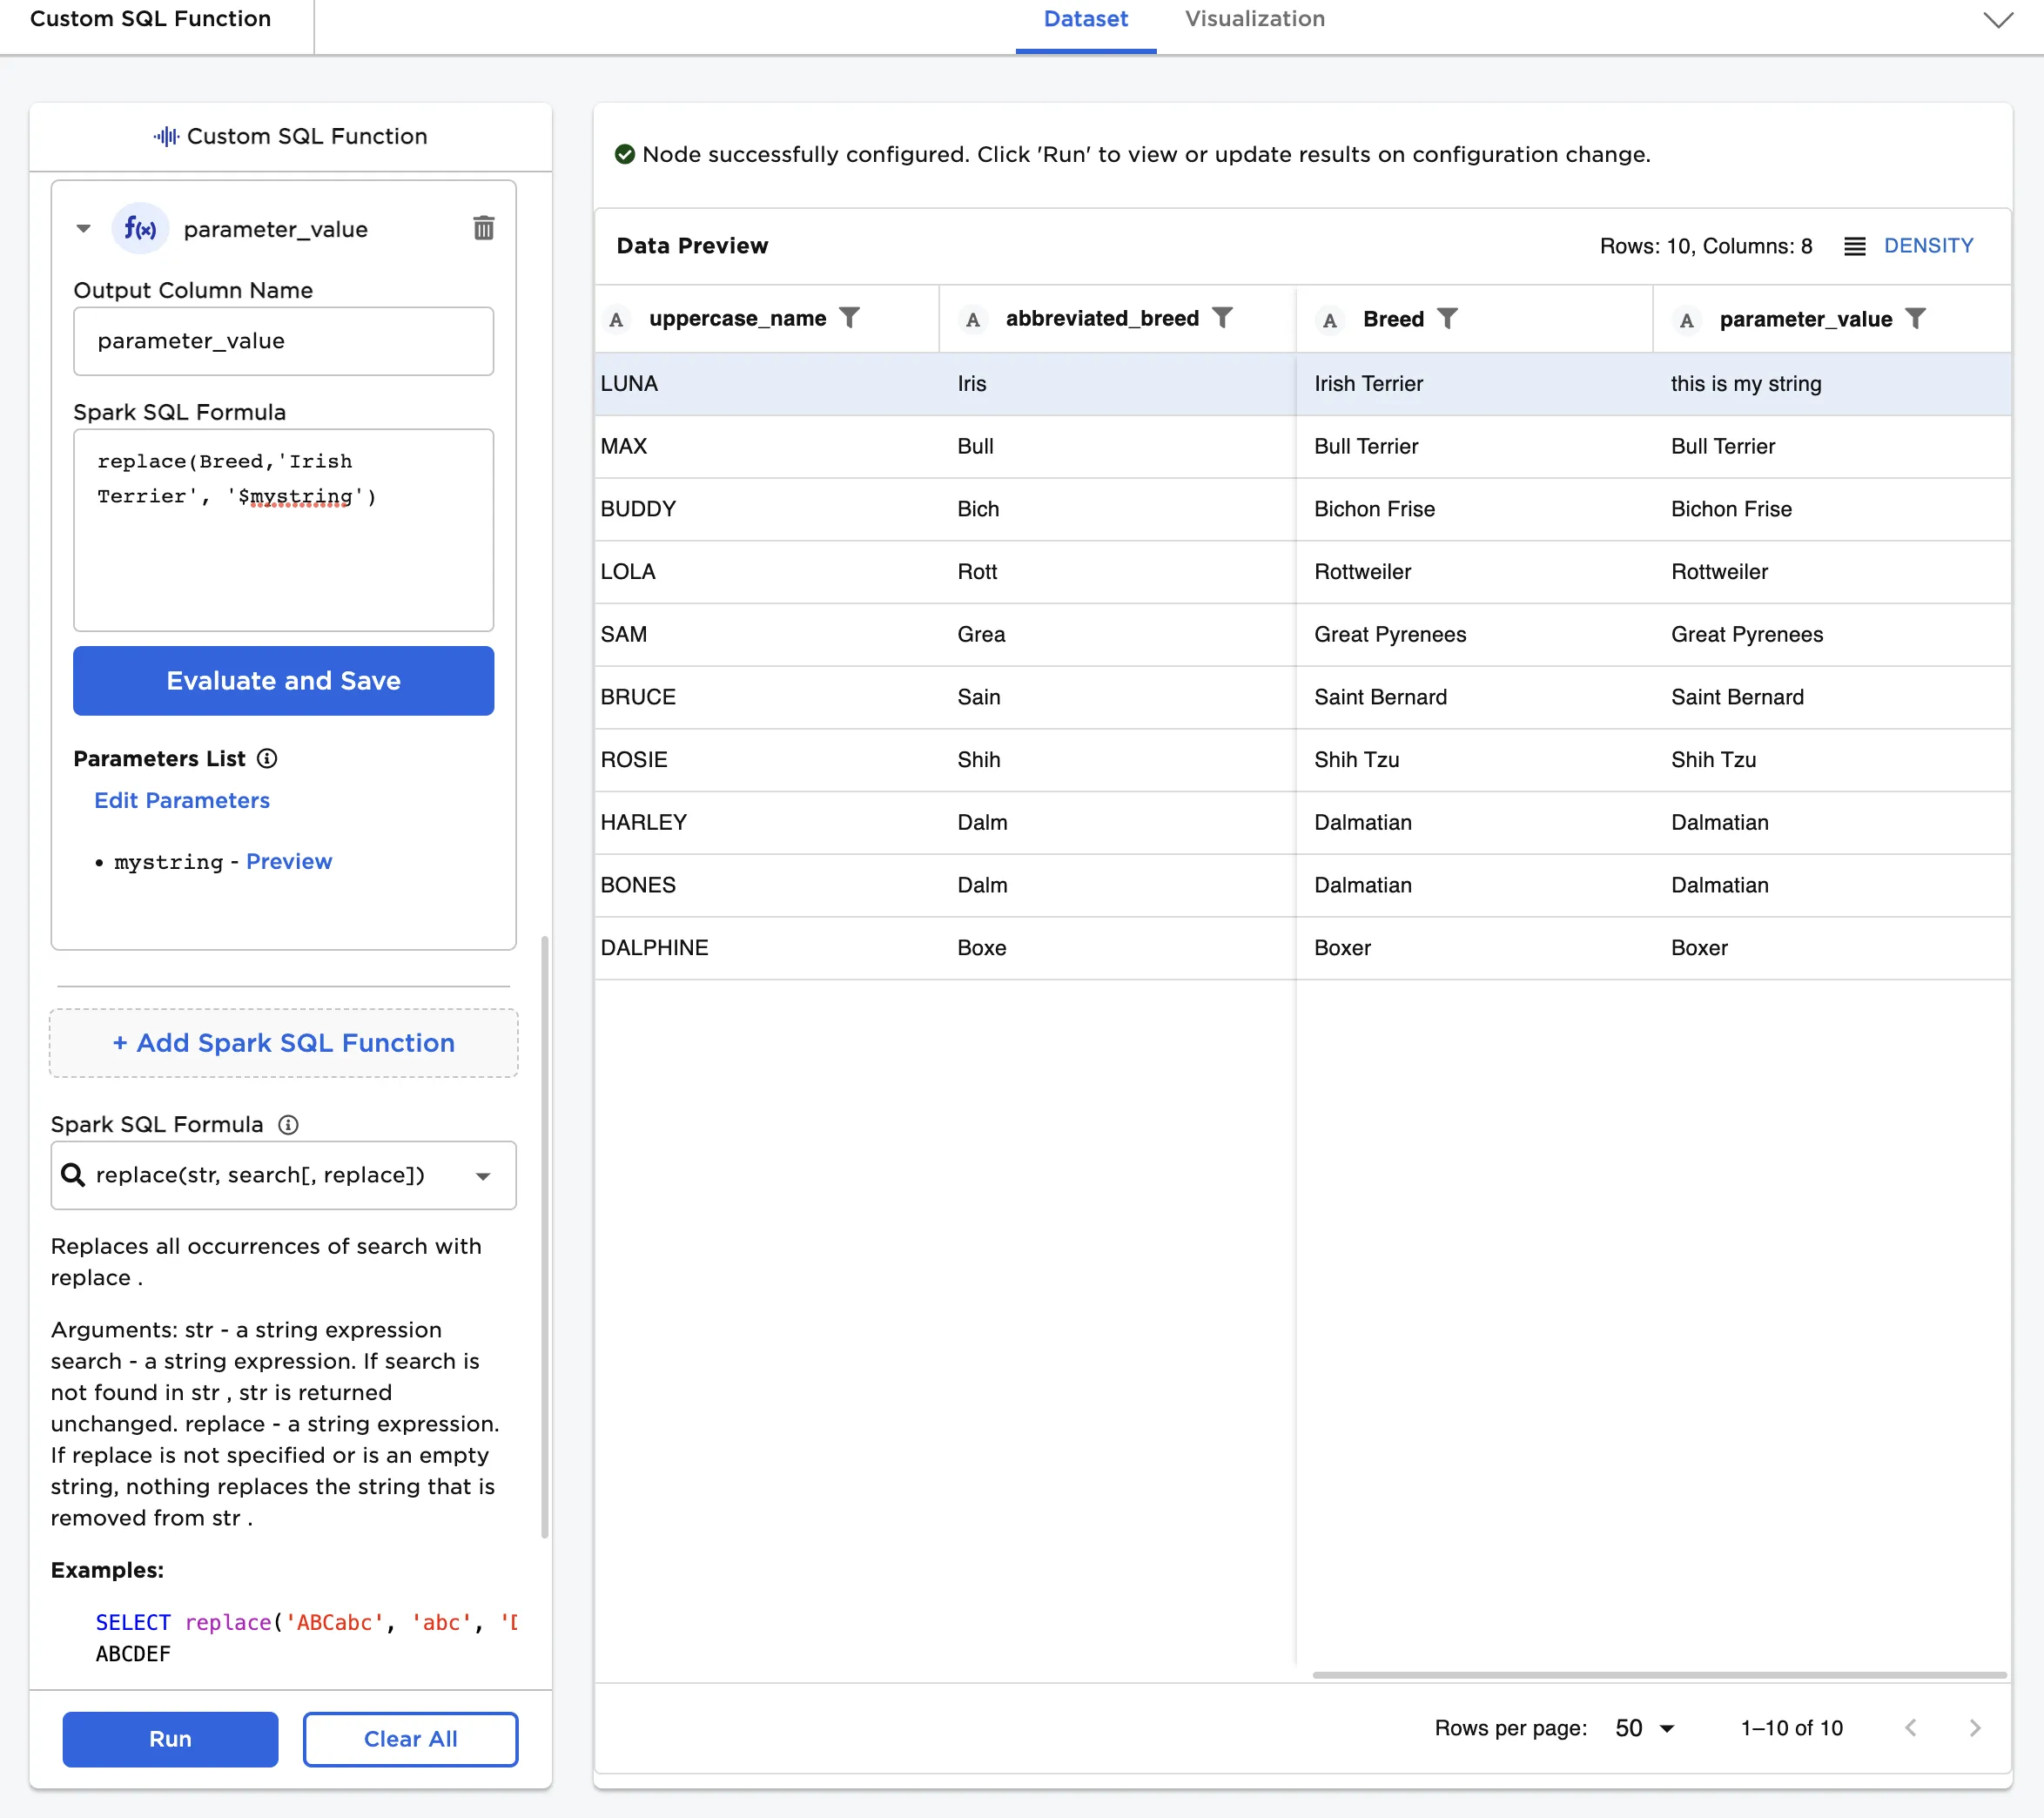
Task: Open the replace formula search dropdown
Action: [x=483, y=1176]
